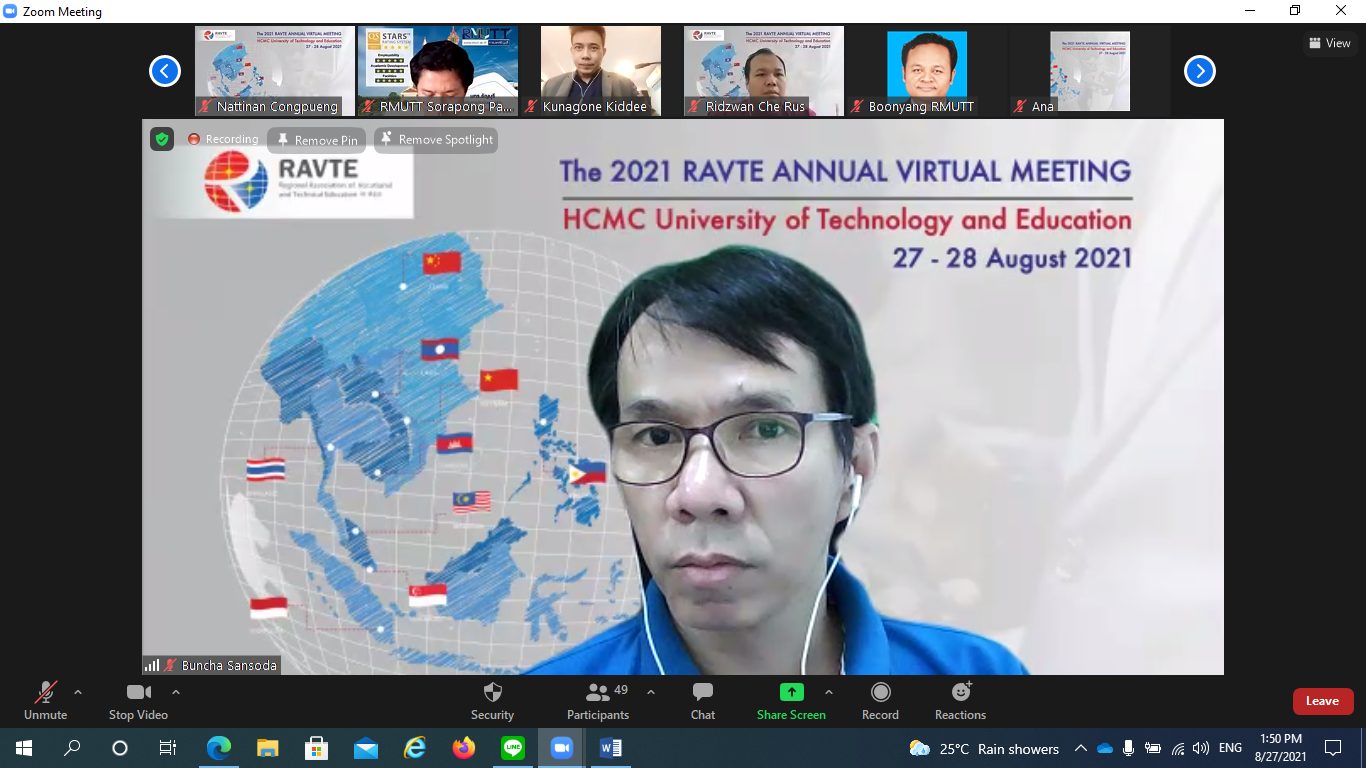Click the Buncha Sansoda name label

click(x=229, y=665)
